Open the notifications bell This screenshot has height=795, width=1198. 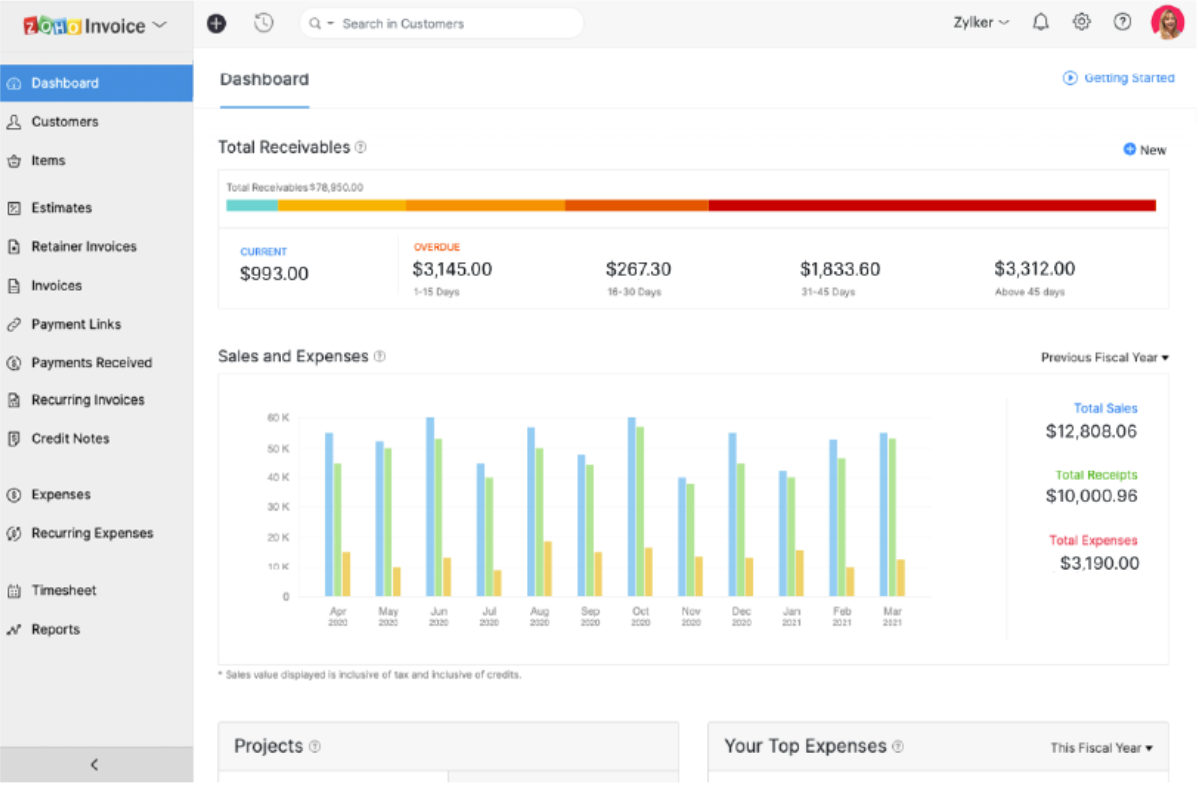coord(1040,21)
